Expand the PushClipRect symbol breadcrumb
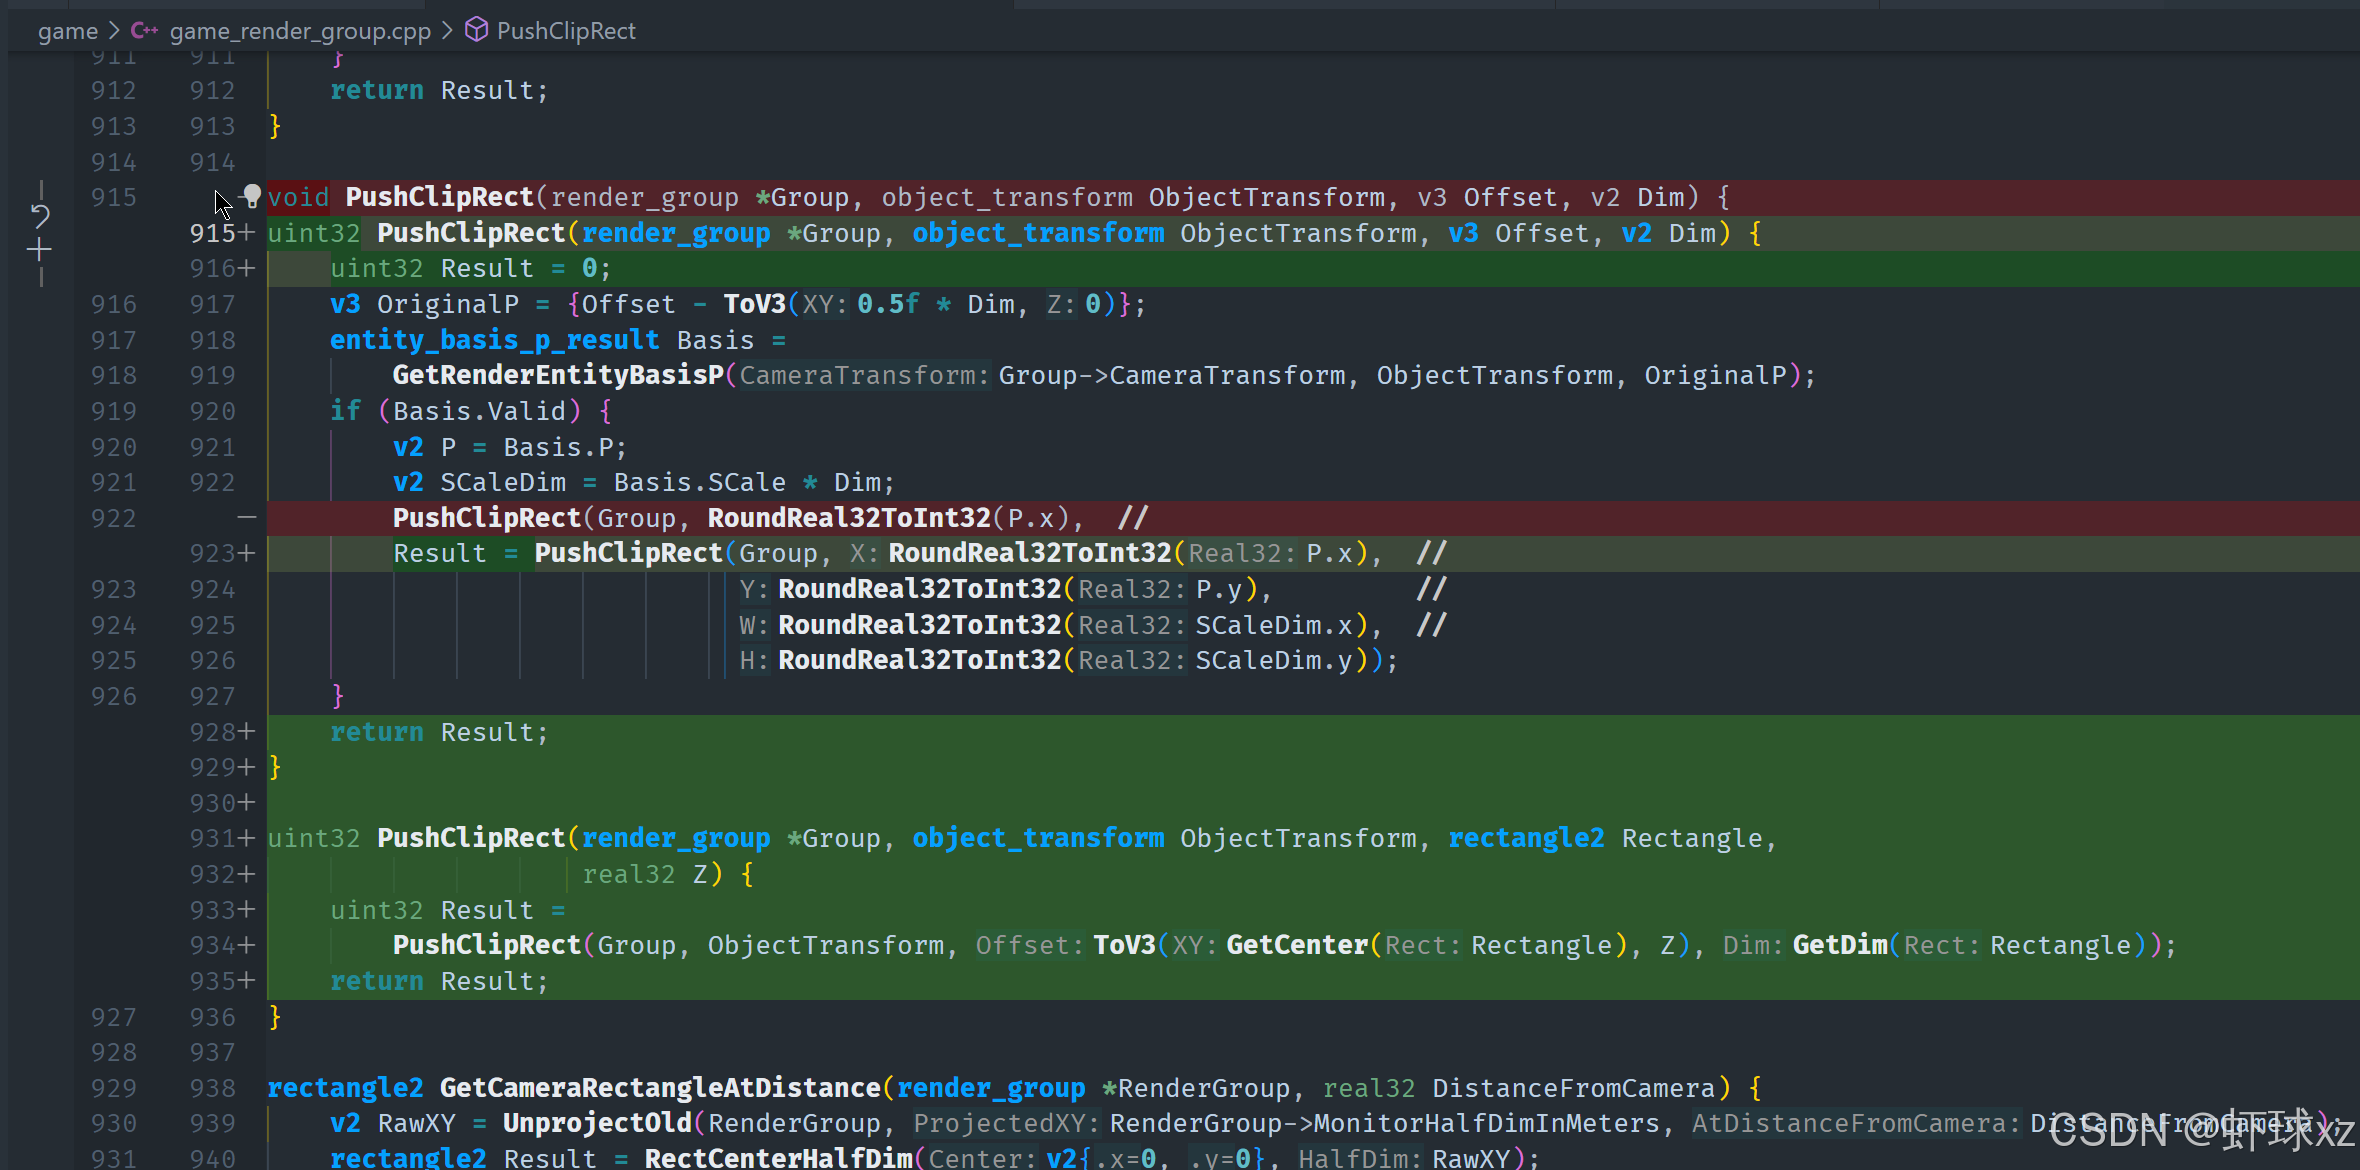This screenshot has width=2360, height=1170. pos(566,31)
